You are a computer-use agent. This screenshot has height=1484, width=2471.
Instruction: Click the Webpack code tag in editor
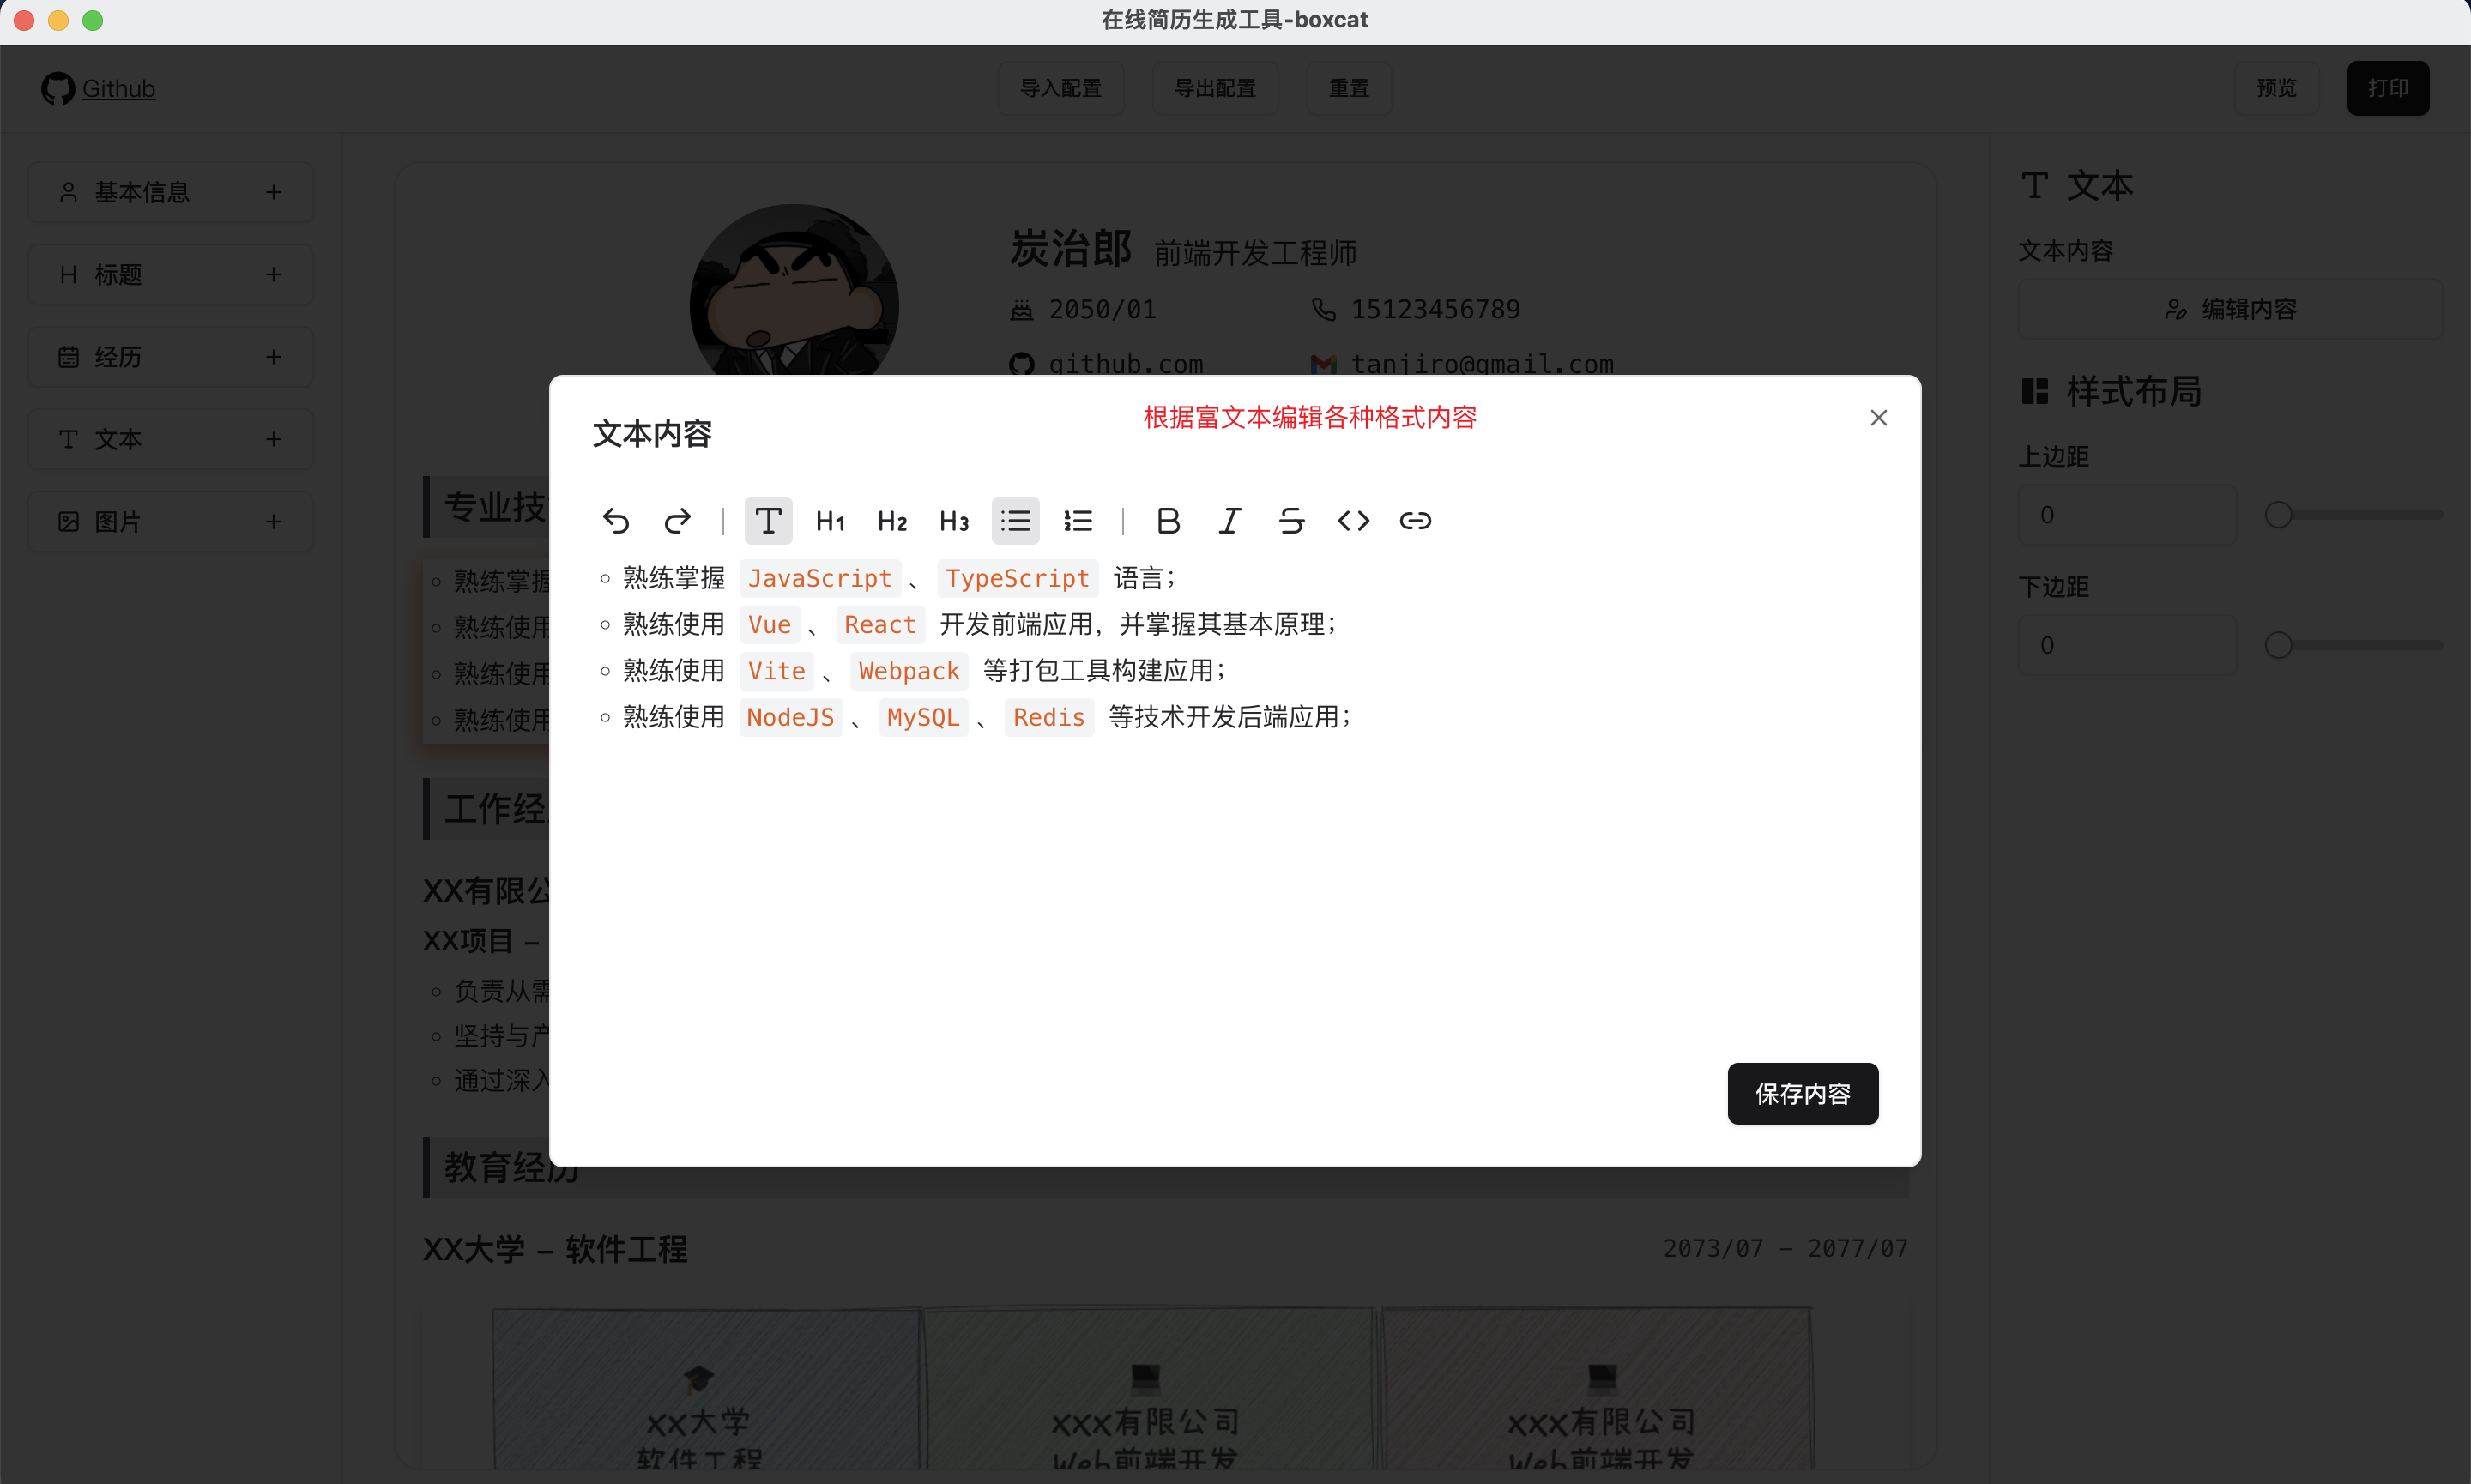pyautogui.click(x=909, y=672)
